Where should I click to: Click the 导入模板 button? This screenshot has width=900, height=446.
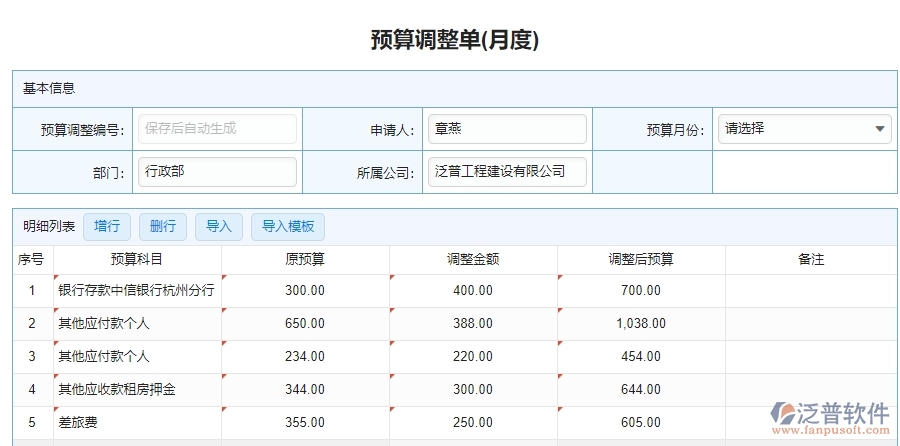coord(288,226)
